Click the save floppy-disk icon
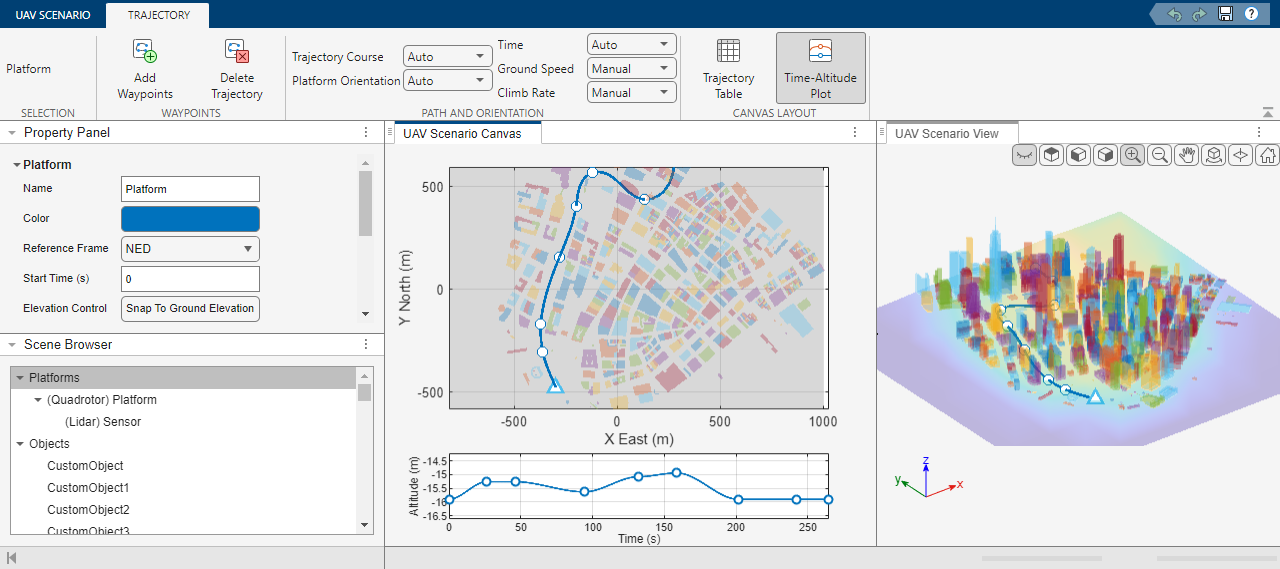Screen dimensions: 1280x569 coord(1225,14)
